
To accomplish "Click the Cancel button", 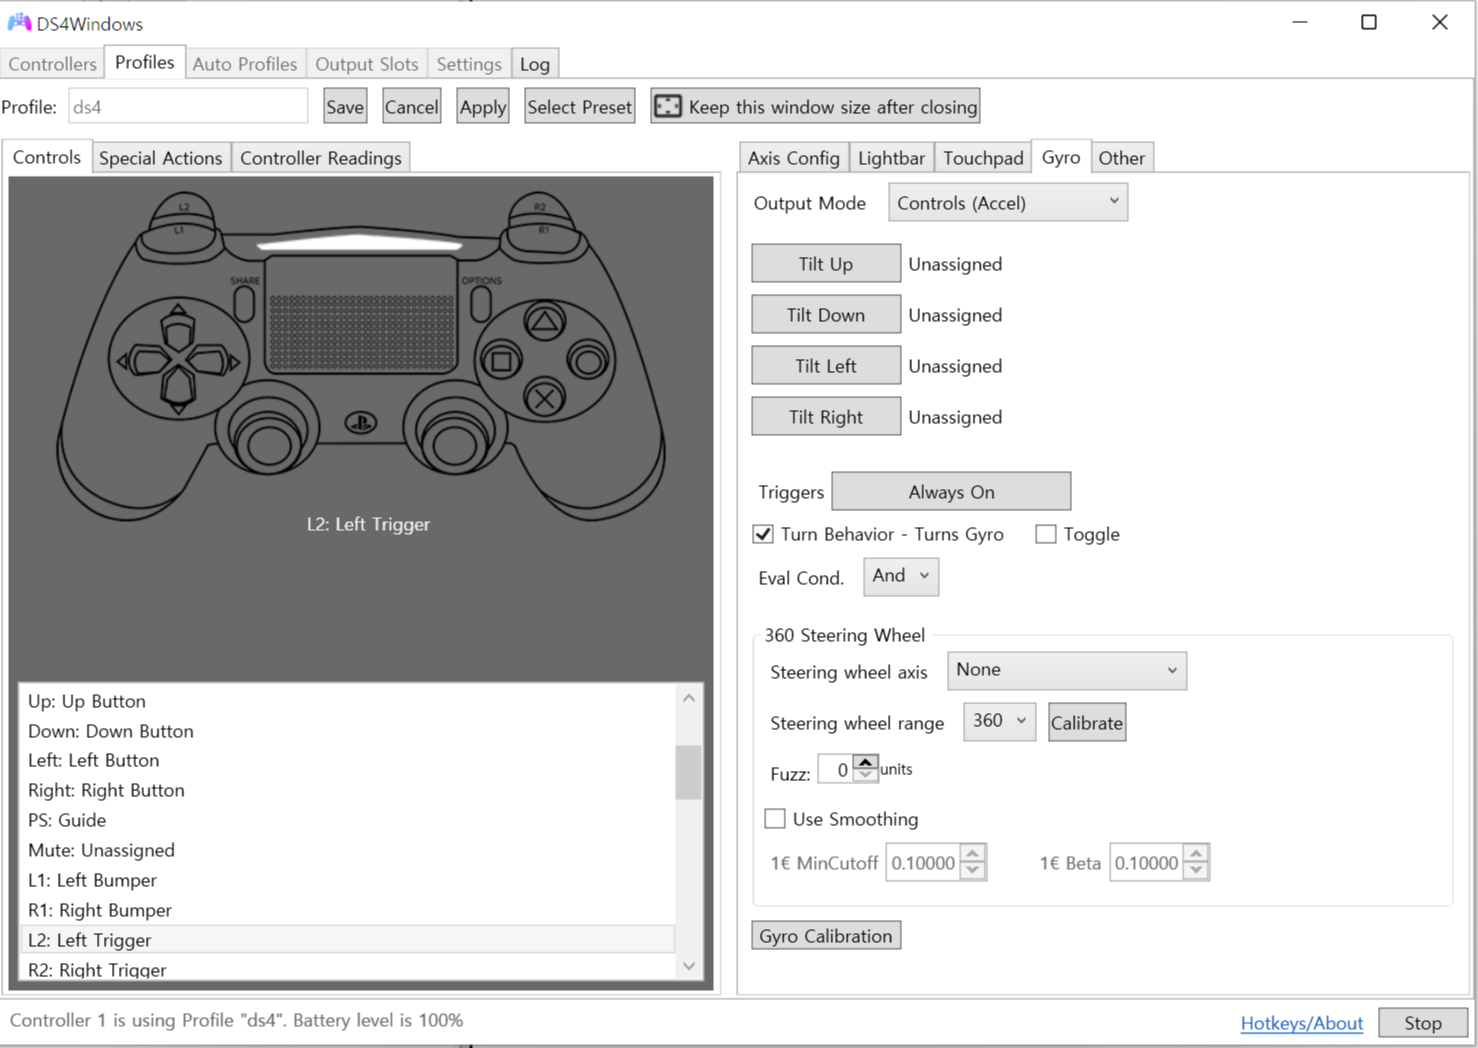I will 412,107.
